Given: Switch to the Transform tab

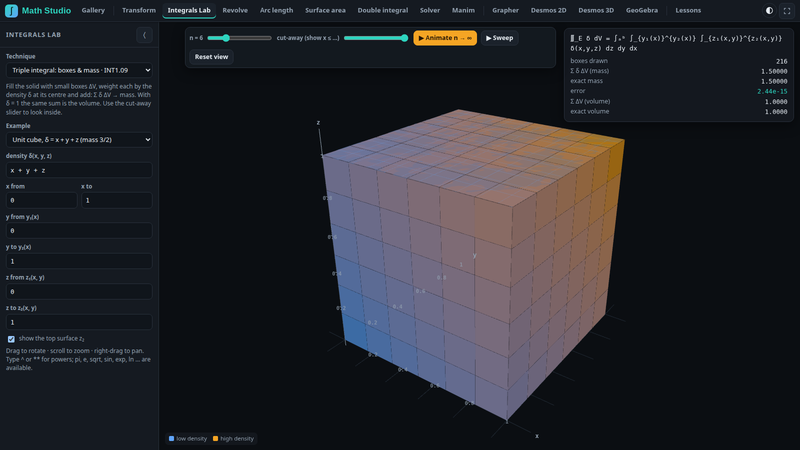Looking at the screenshot, I should coord(139,10).
